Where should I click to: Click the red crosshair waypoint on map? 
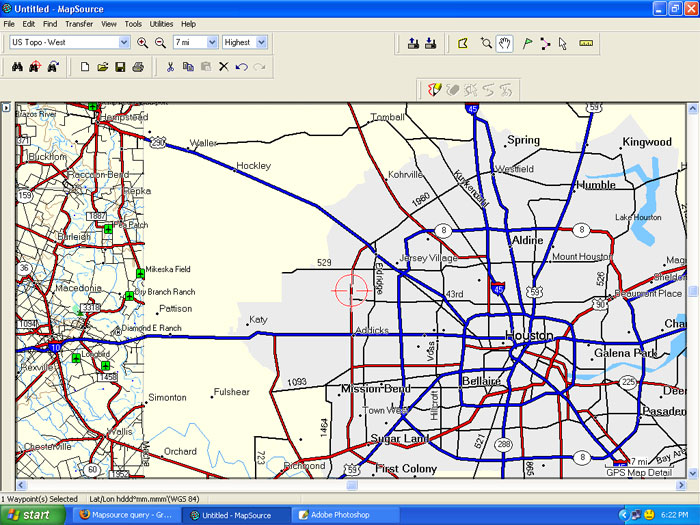tap(351, 291)
